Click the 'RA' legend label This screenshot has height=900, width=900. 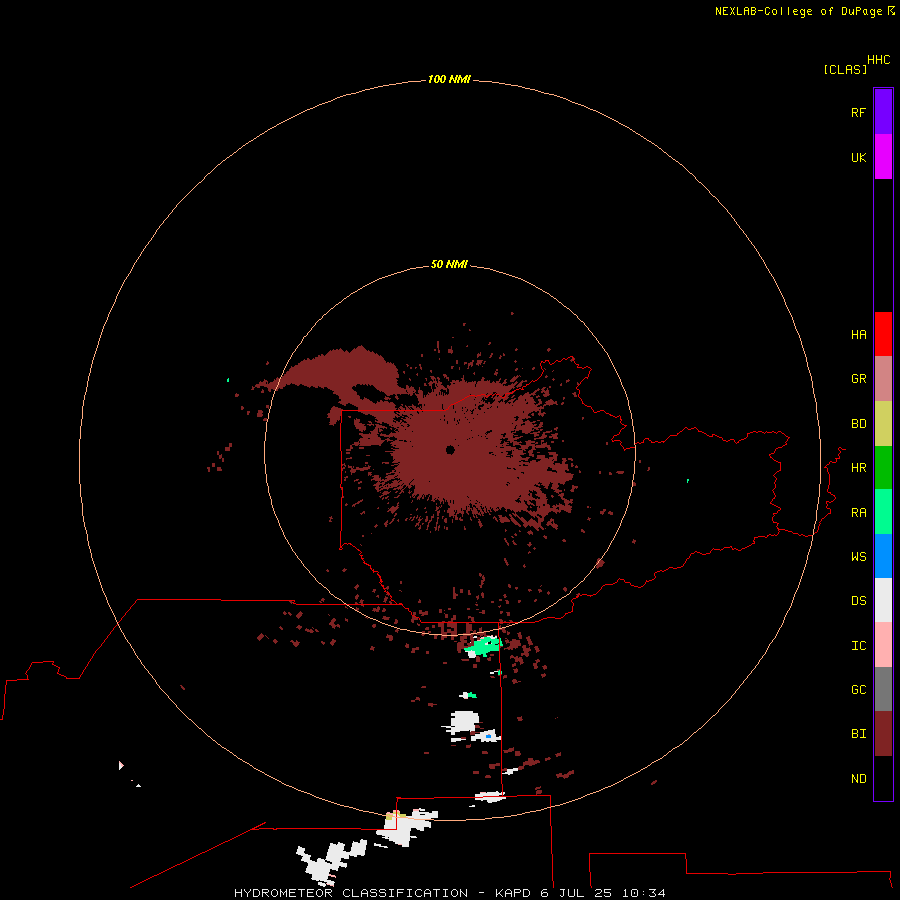(x=858, y=513)
